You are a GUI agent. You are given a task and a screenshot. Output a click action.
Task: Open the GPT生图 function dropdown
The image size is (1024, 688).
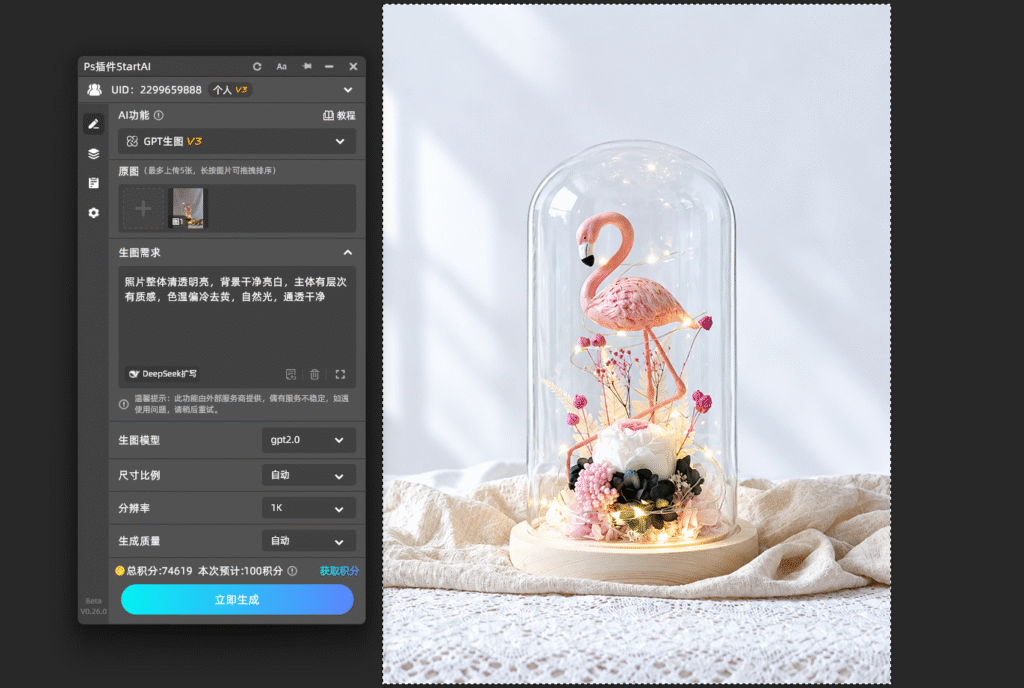tap(236, 141)
